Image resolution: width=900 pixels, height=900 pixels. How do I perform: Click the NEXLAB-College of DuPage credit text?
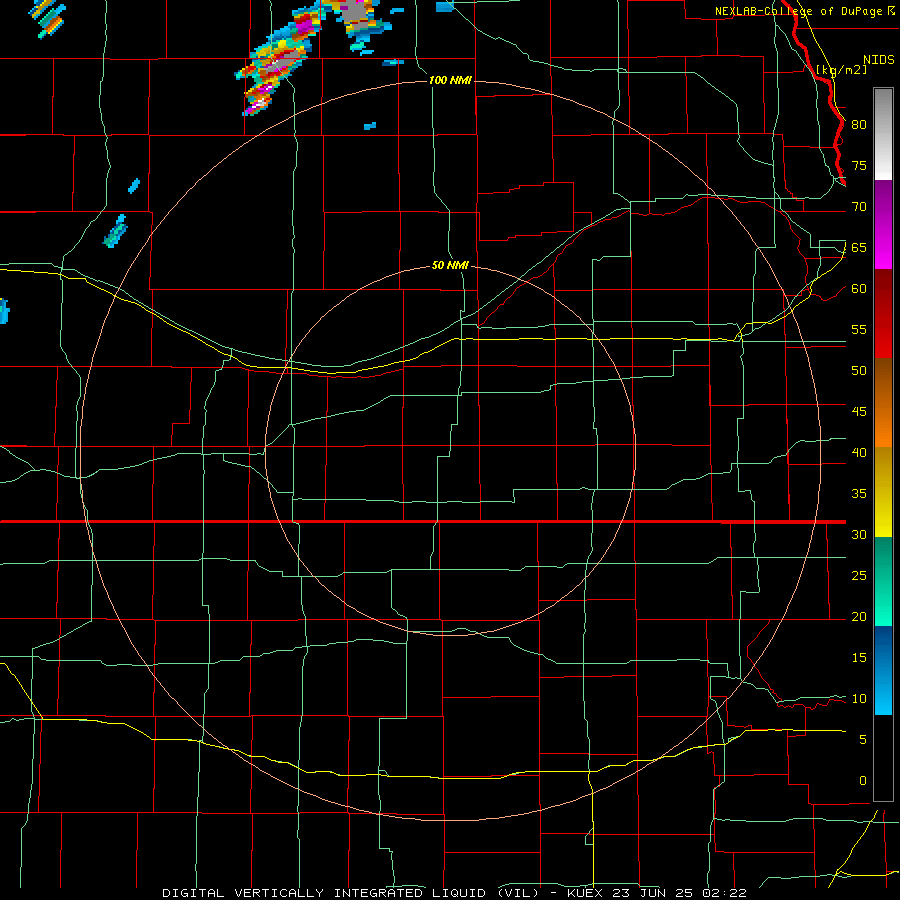coord(804,11)
